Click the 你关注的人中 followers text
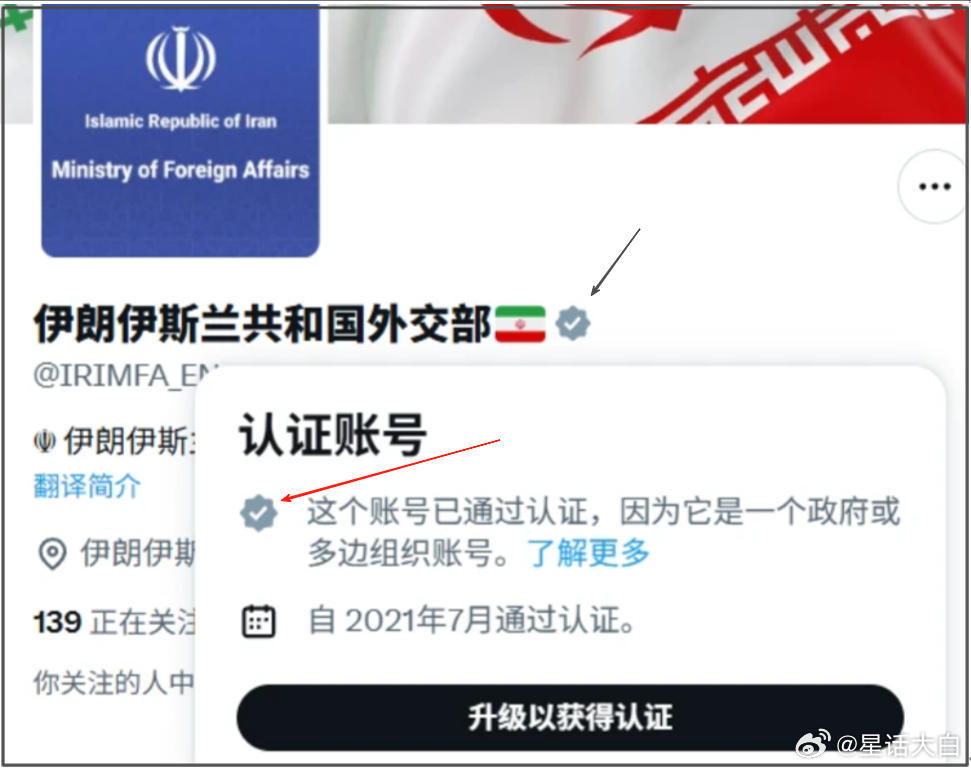The width and height of the screenshot is (971, 768). point(114,683)
